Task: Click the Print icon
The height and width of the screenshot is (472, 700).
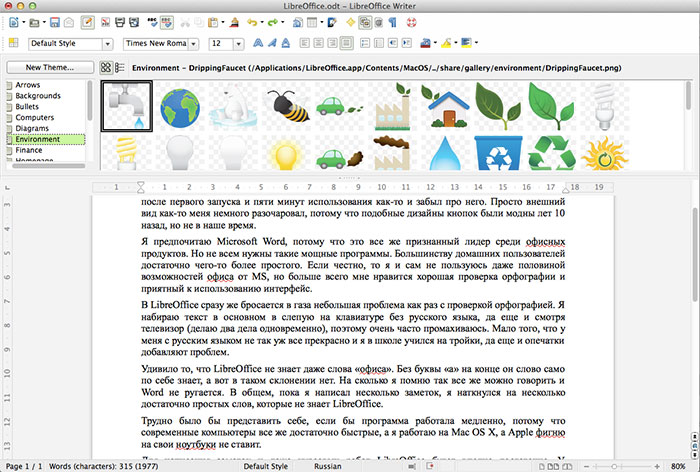Action: [120, 22]
